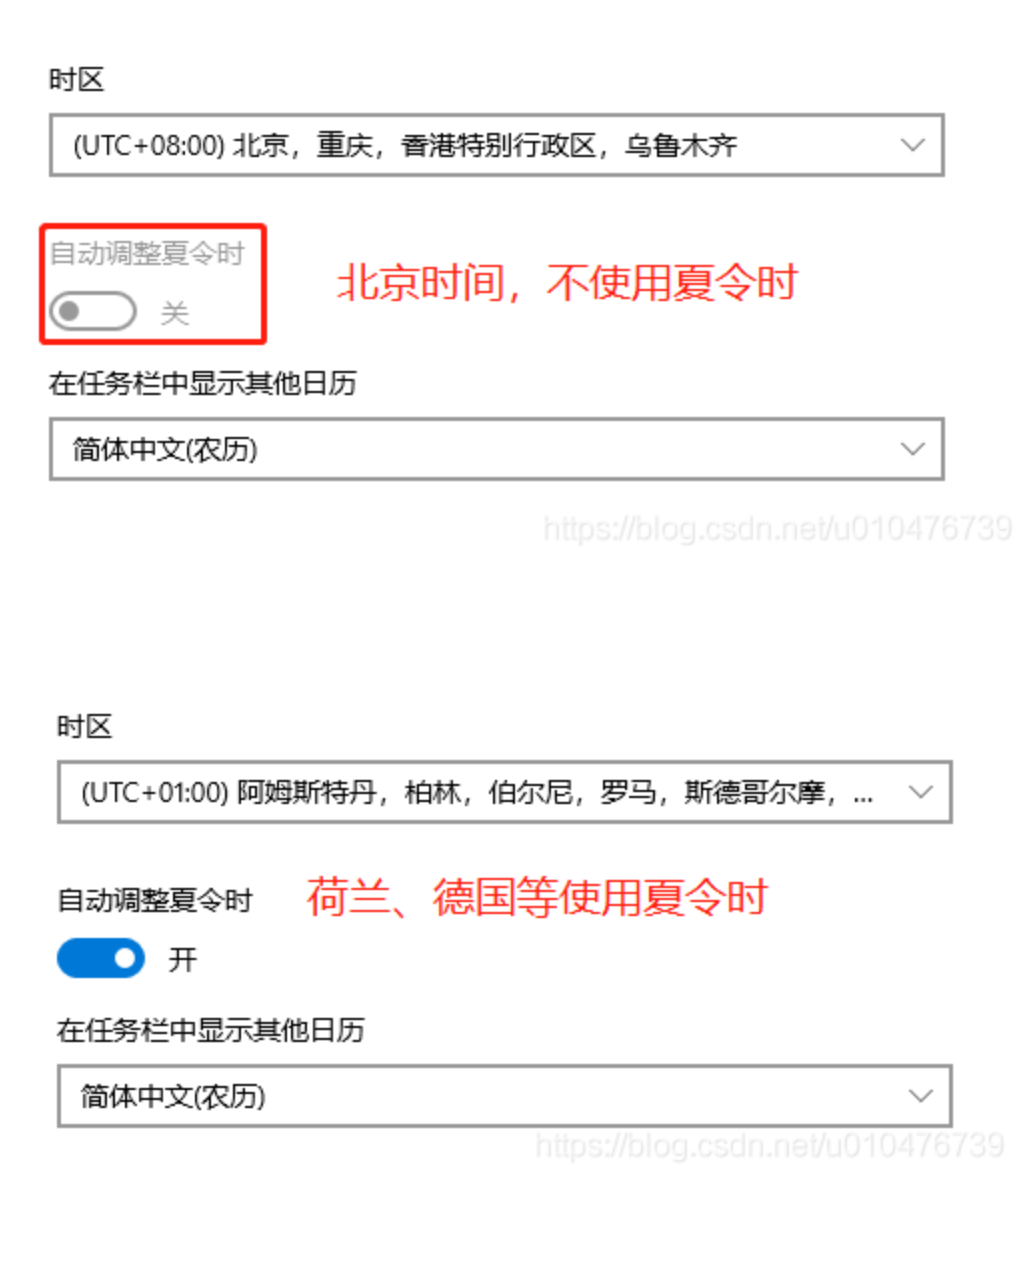Image resolution: width=1032 pixels, height=1261 pixels.
Task: Open 简体中文(农历) dropdown under the Beijing section
Action: [x=497, y=450]
